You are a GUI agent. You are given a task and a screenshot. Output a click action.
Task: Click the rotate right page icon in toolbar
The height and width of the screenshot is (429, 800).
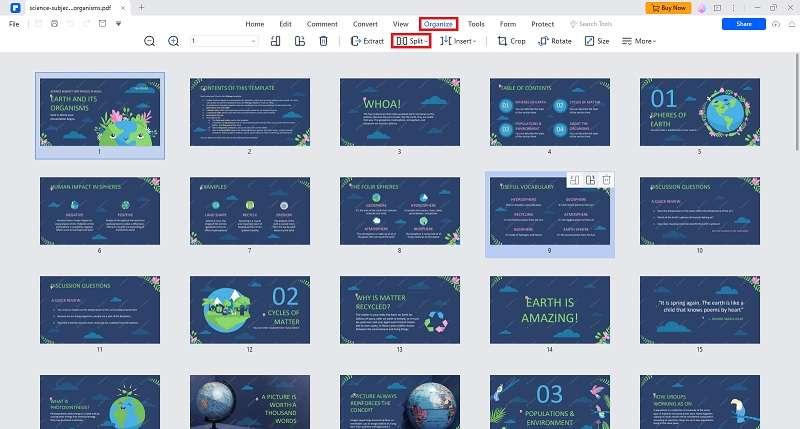pyautogui.click(x=299, y=41)
